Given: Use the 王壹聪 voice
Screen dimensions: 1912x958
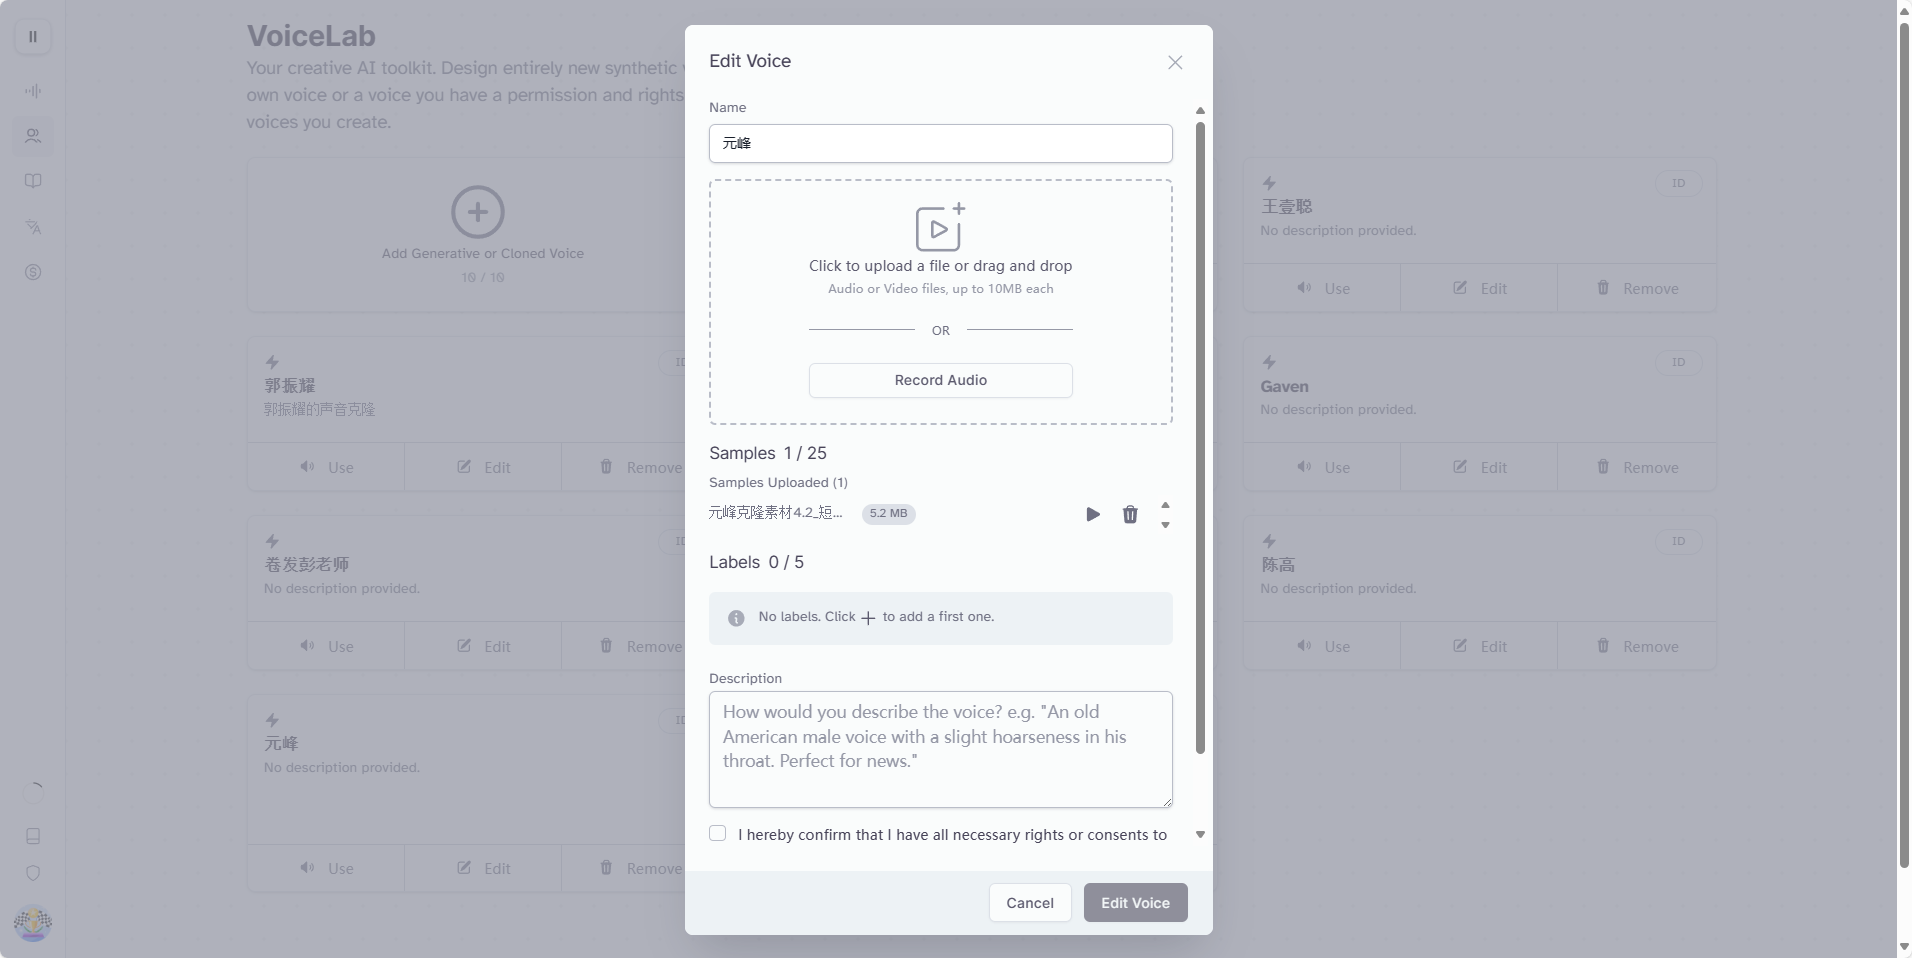Looking at the screenshot, I should [1322, 288].
